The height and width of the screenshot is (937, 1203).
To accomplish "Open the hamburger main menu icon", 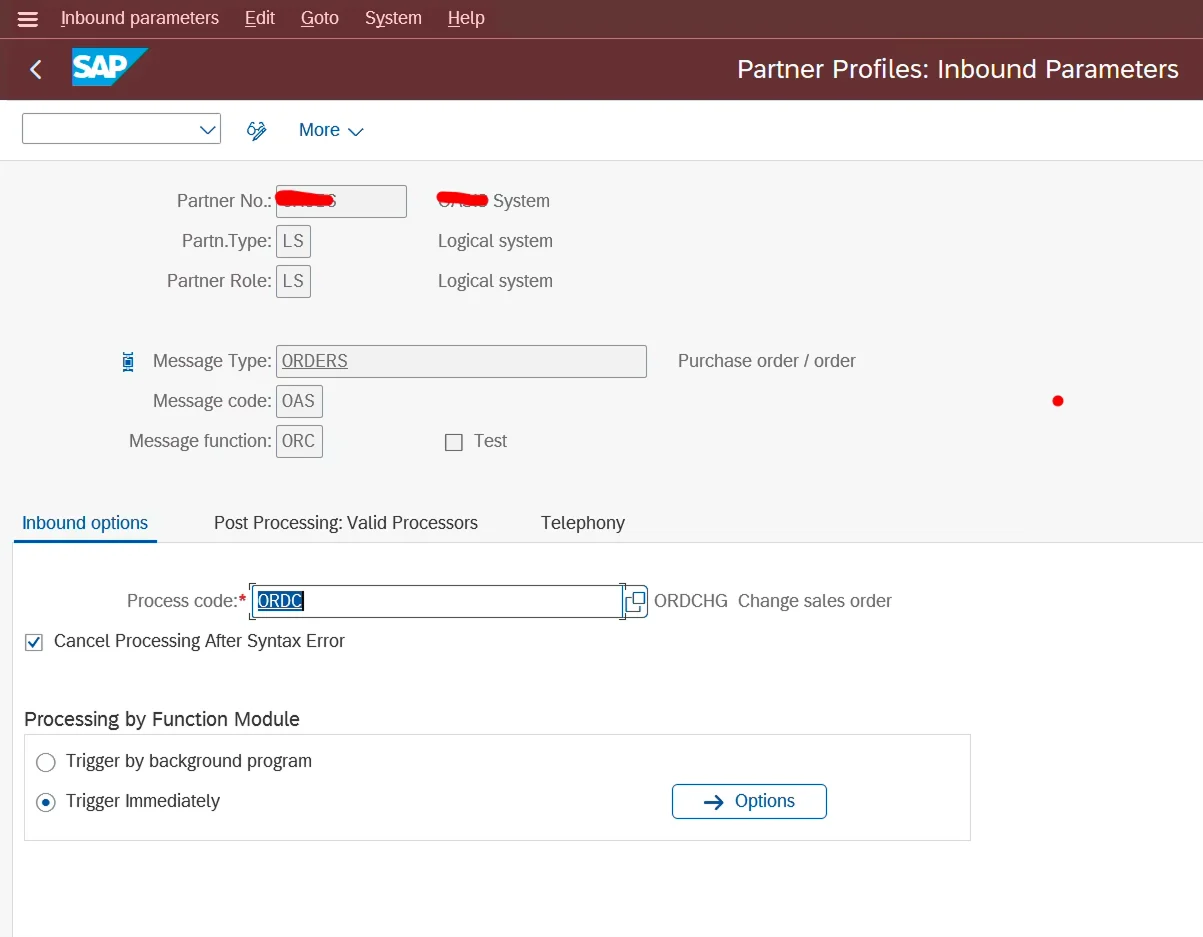I will (28, 19).
